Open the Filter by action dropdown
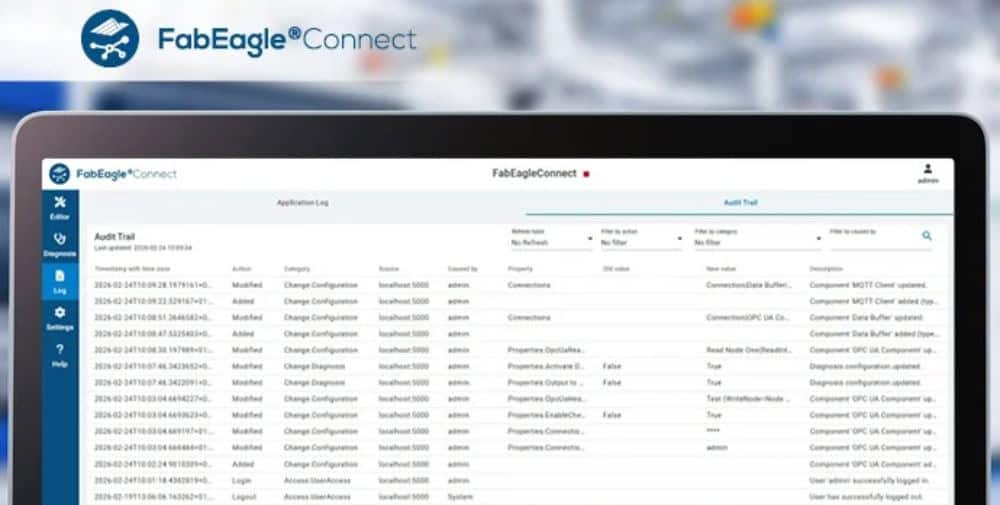Image resolution: width=1000 pixels, height=505 pixels. pos(642,238)
